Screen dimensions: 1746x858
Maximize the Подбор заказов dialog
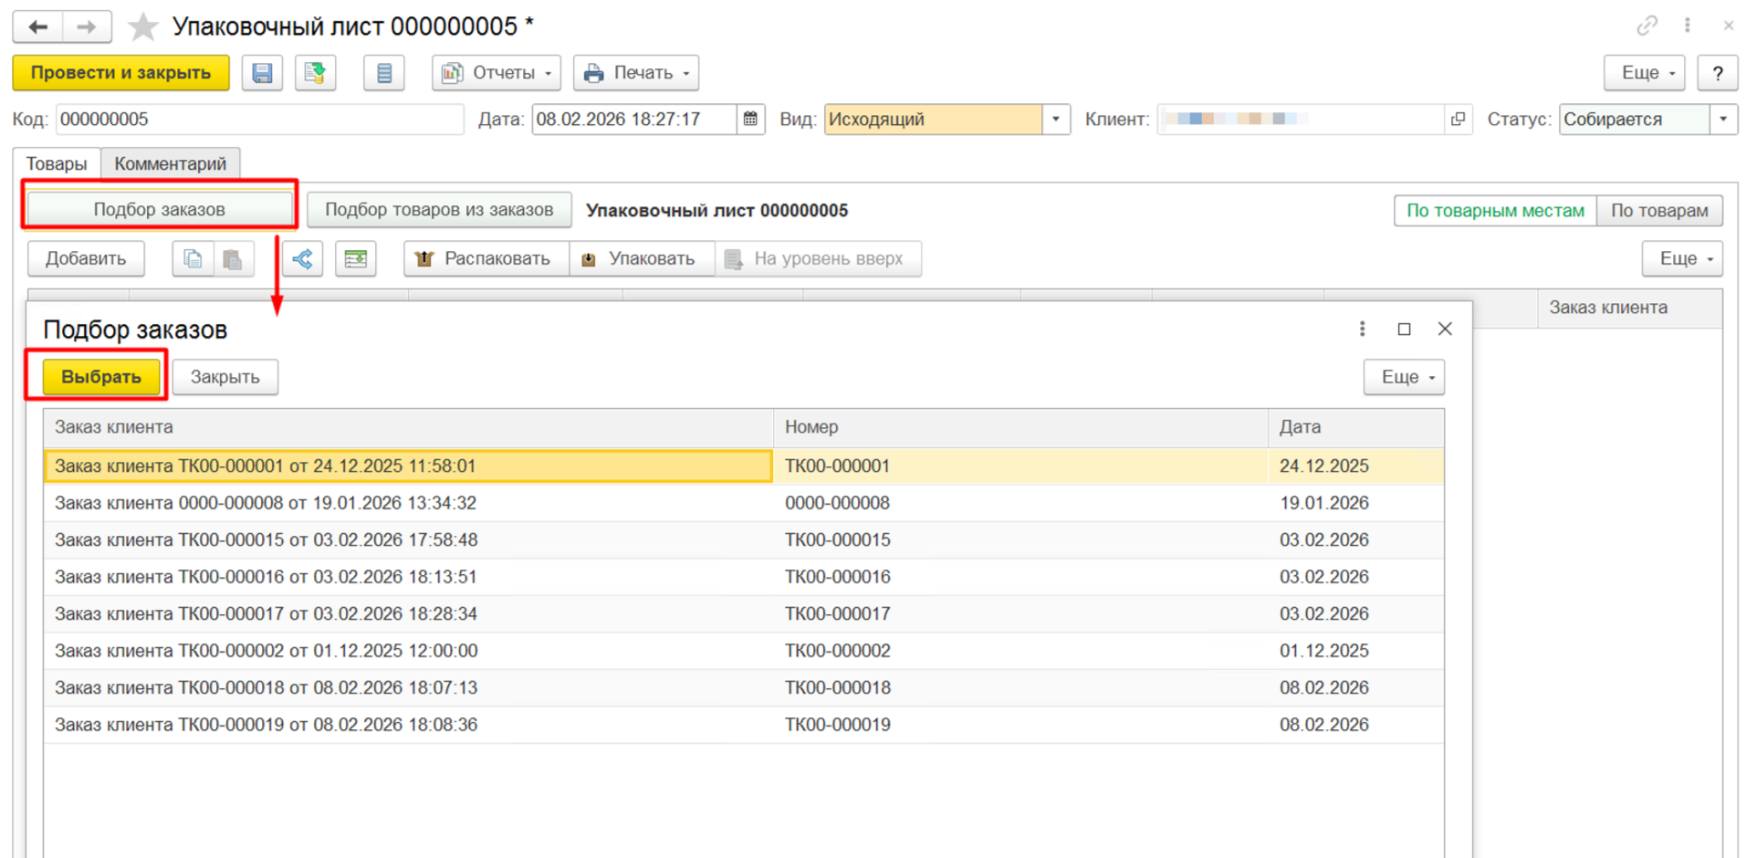[x=1404, y=329]
